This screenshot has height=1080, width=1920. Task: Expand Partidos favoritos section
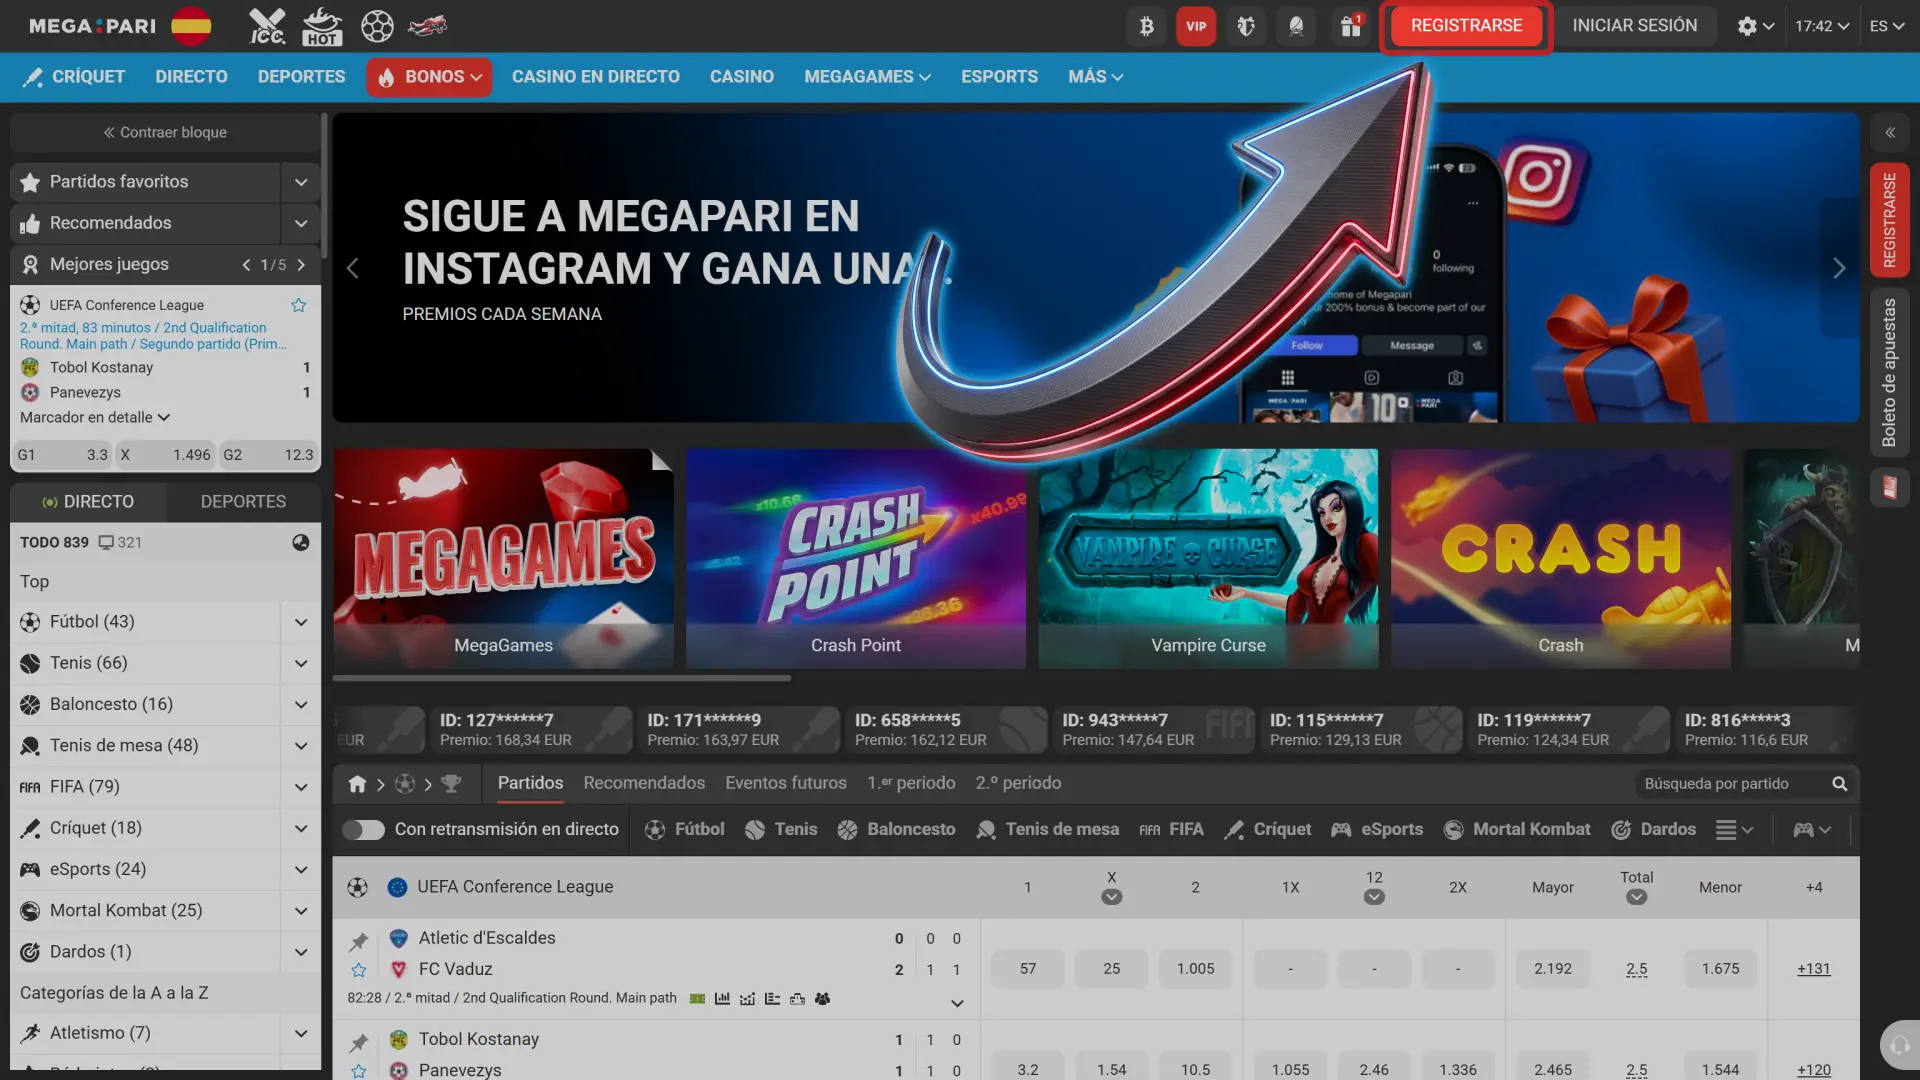click(x=301, y=182)
